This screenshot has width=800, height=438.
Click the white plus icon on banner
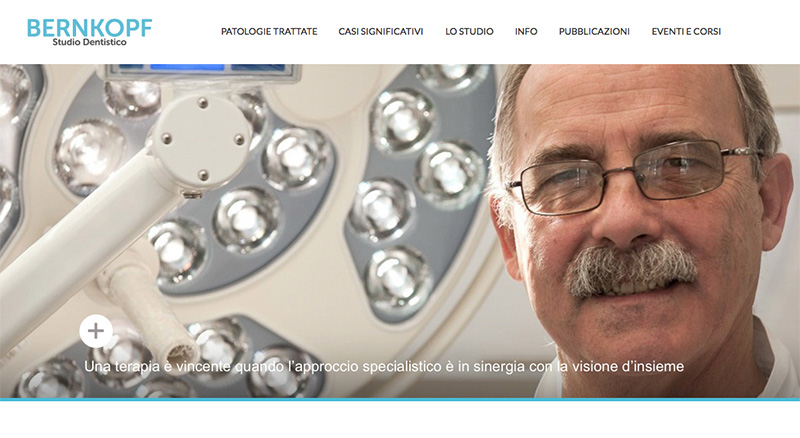click(96, 331)
